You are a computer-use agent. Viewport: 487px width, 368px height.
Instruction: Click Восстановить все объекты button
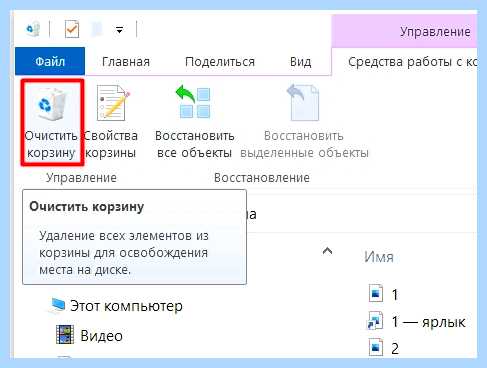pyautogui.click(x=194, y=122)
